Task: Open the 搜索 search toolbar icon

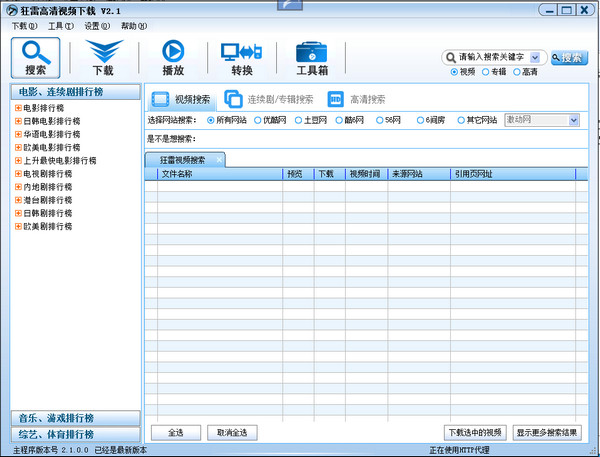Action: point(36,58)
